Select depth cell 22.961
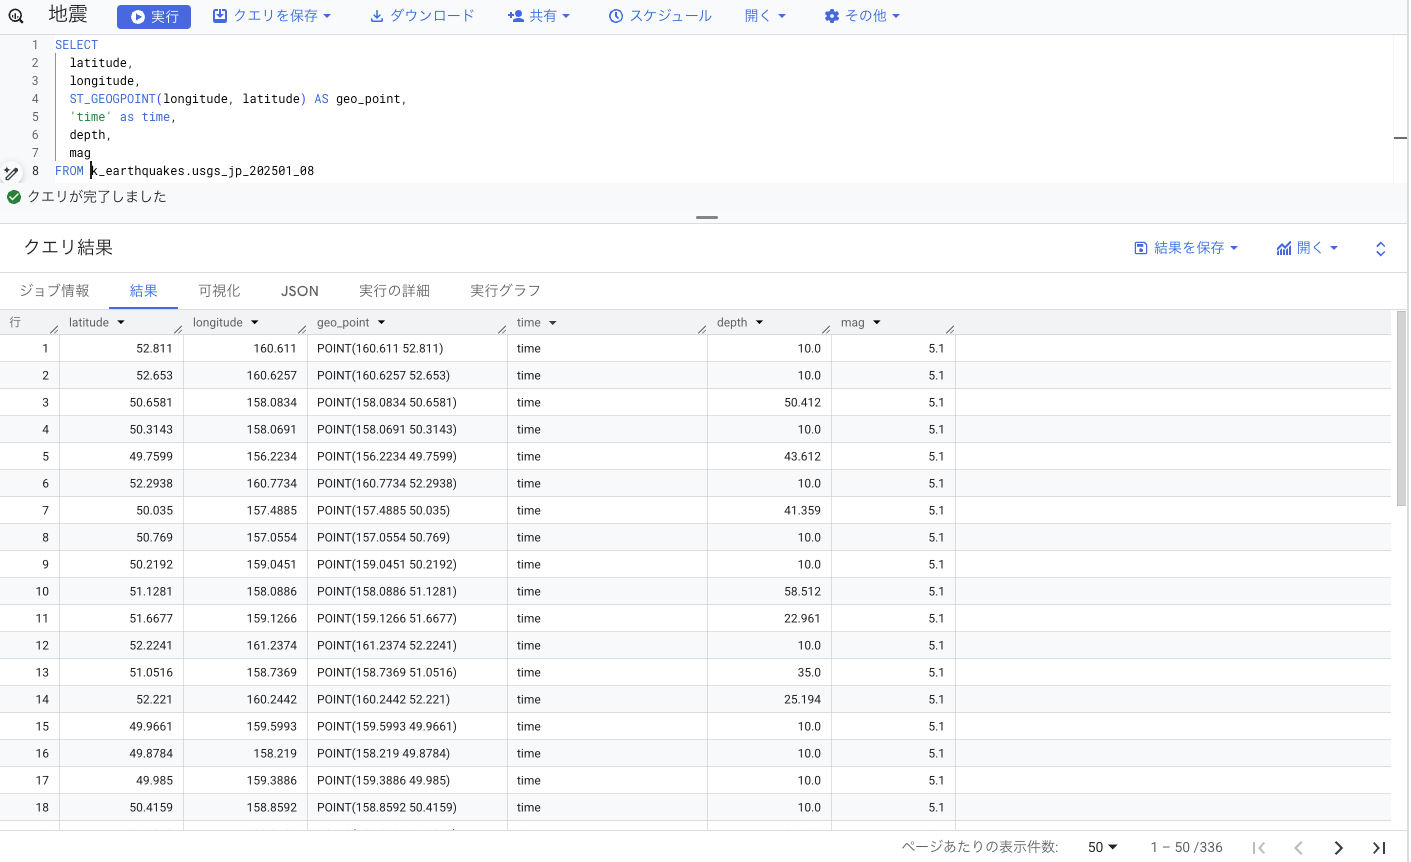The image size is (1411, 862). [x=770, y=619]
